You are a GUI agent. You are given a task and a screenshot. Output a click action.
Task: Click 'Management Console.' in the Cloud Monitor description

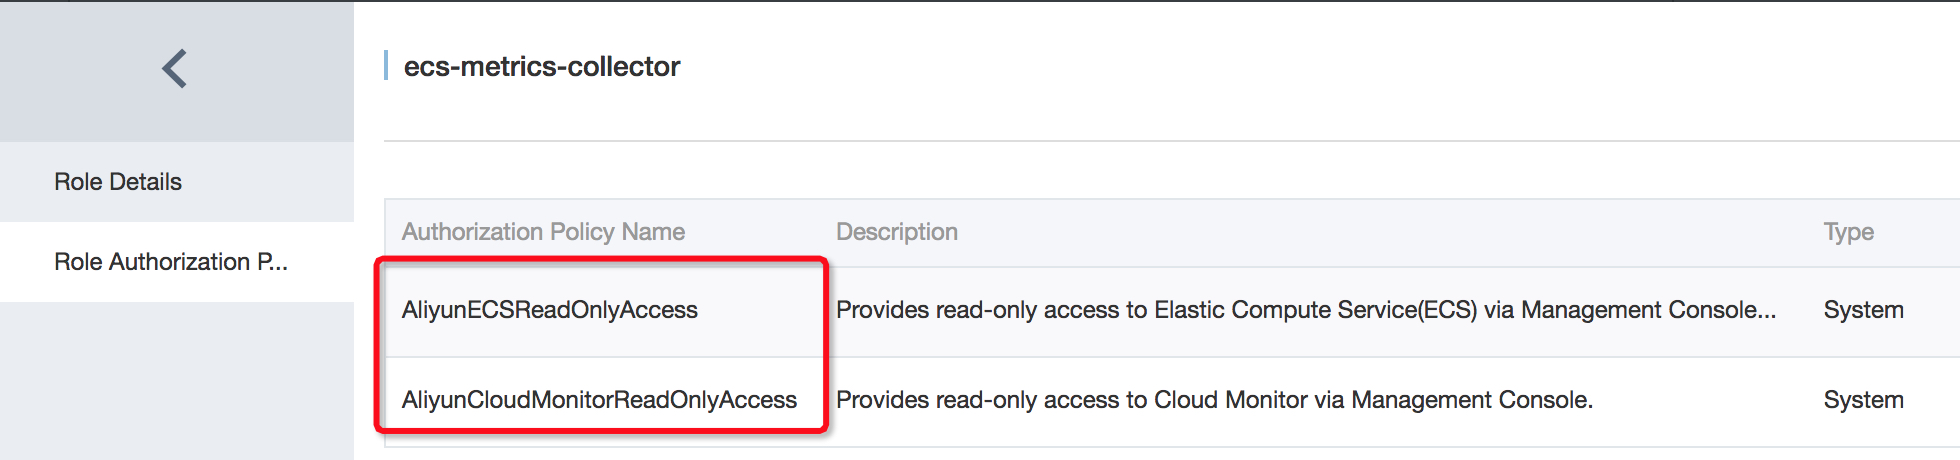tap(1471, 400)
